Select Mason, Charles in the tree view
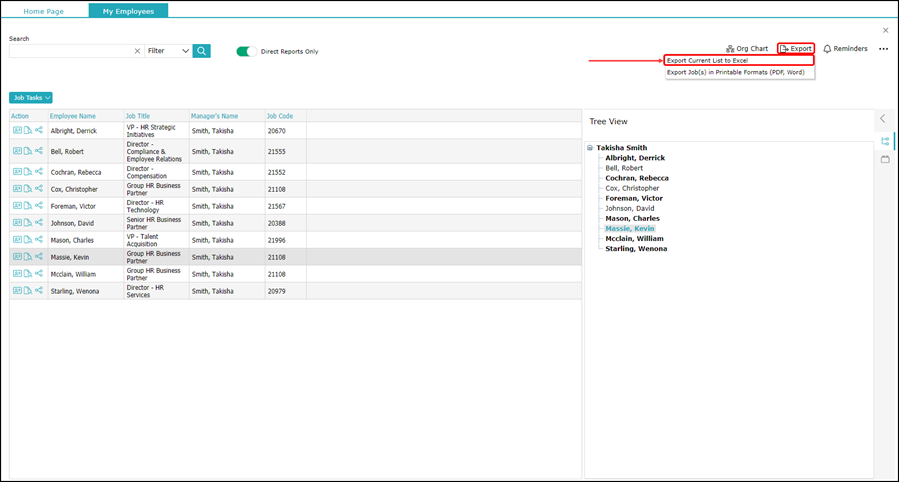899x482 pixels. point(632,218)
